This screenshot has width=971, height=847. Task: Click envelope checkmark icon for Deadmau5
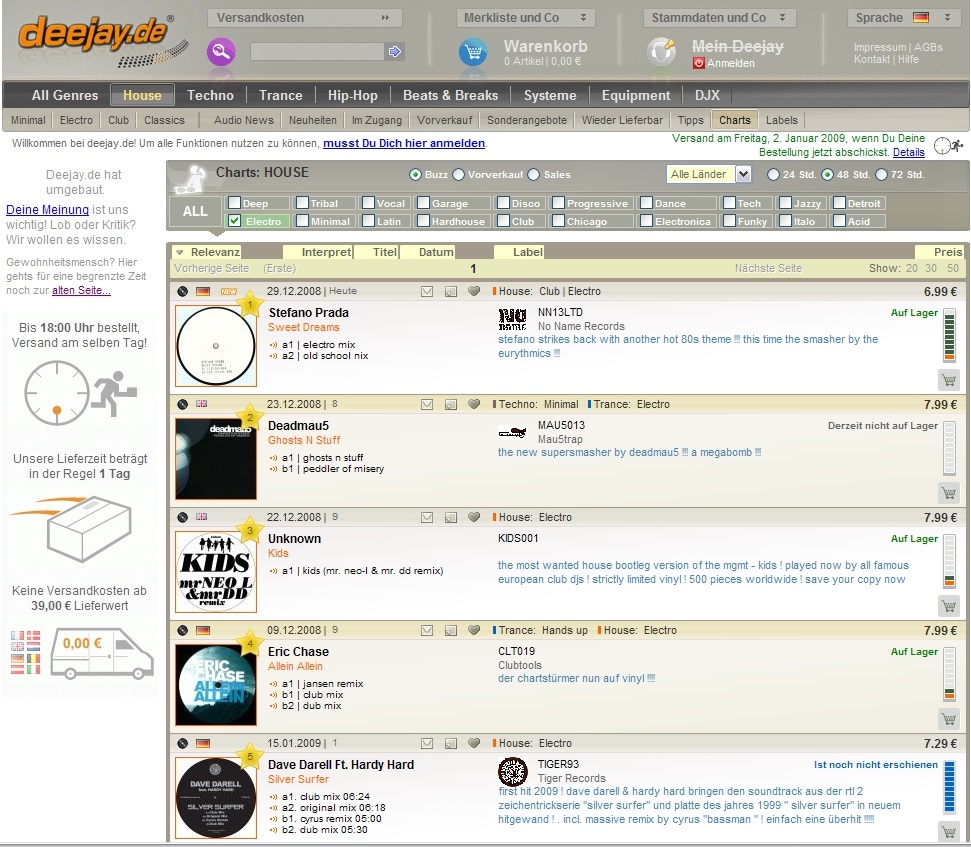tap(427, 404)
